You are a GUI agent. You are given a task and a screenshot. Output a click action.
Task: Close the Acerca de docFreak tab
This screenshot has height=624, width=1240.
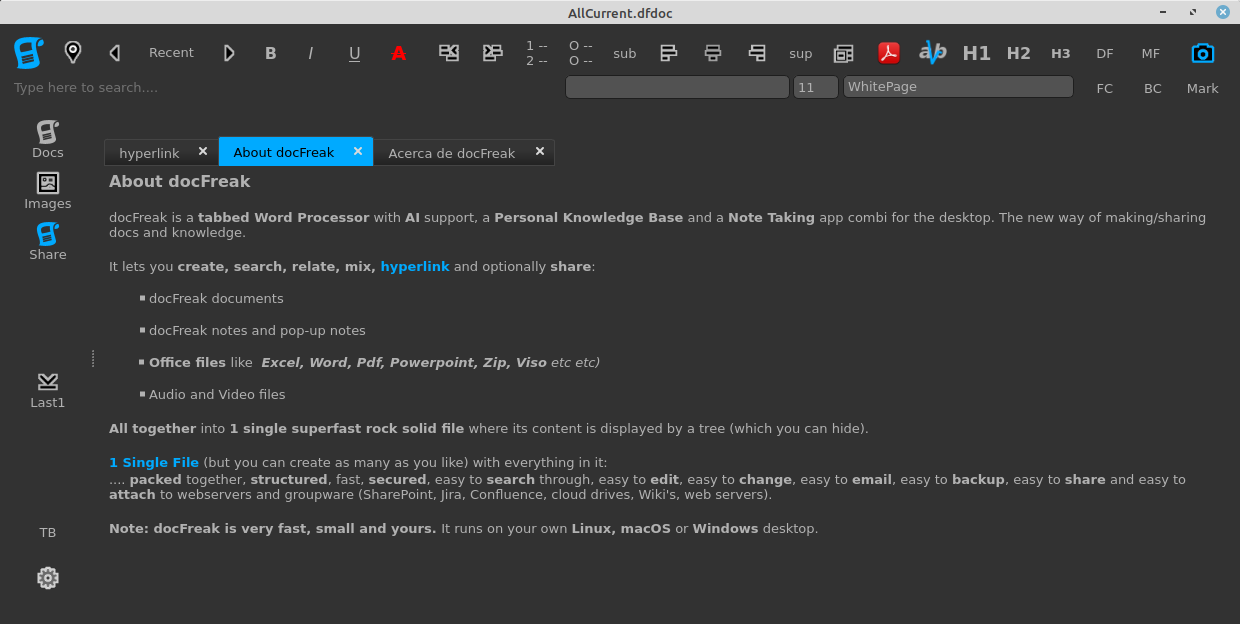tap(540, 151)
